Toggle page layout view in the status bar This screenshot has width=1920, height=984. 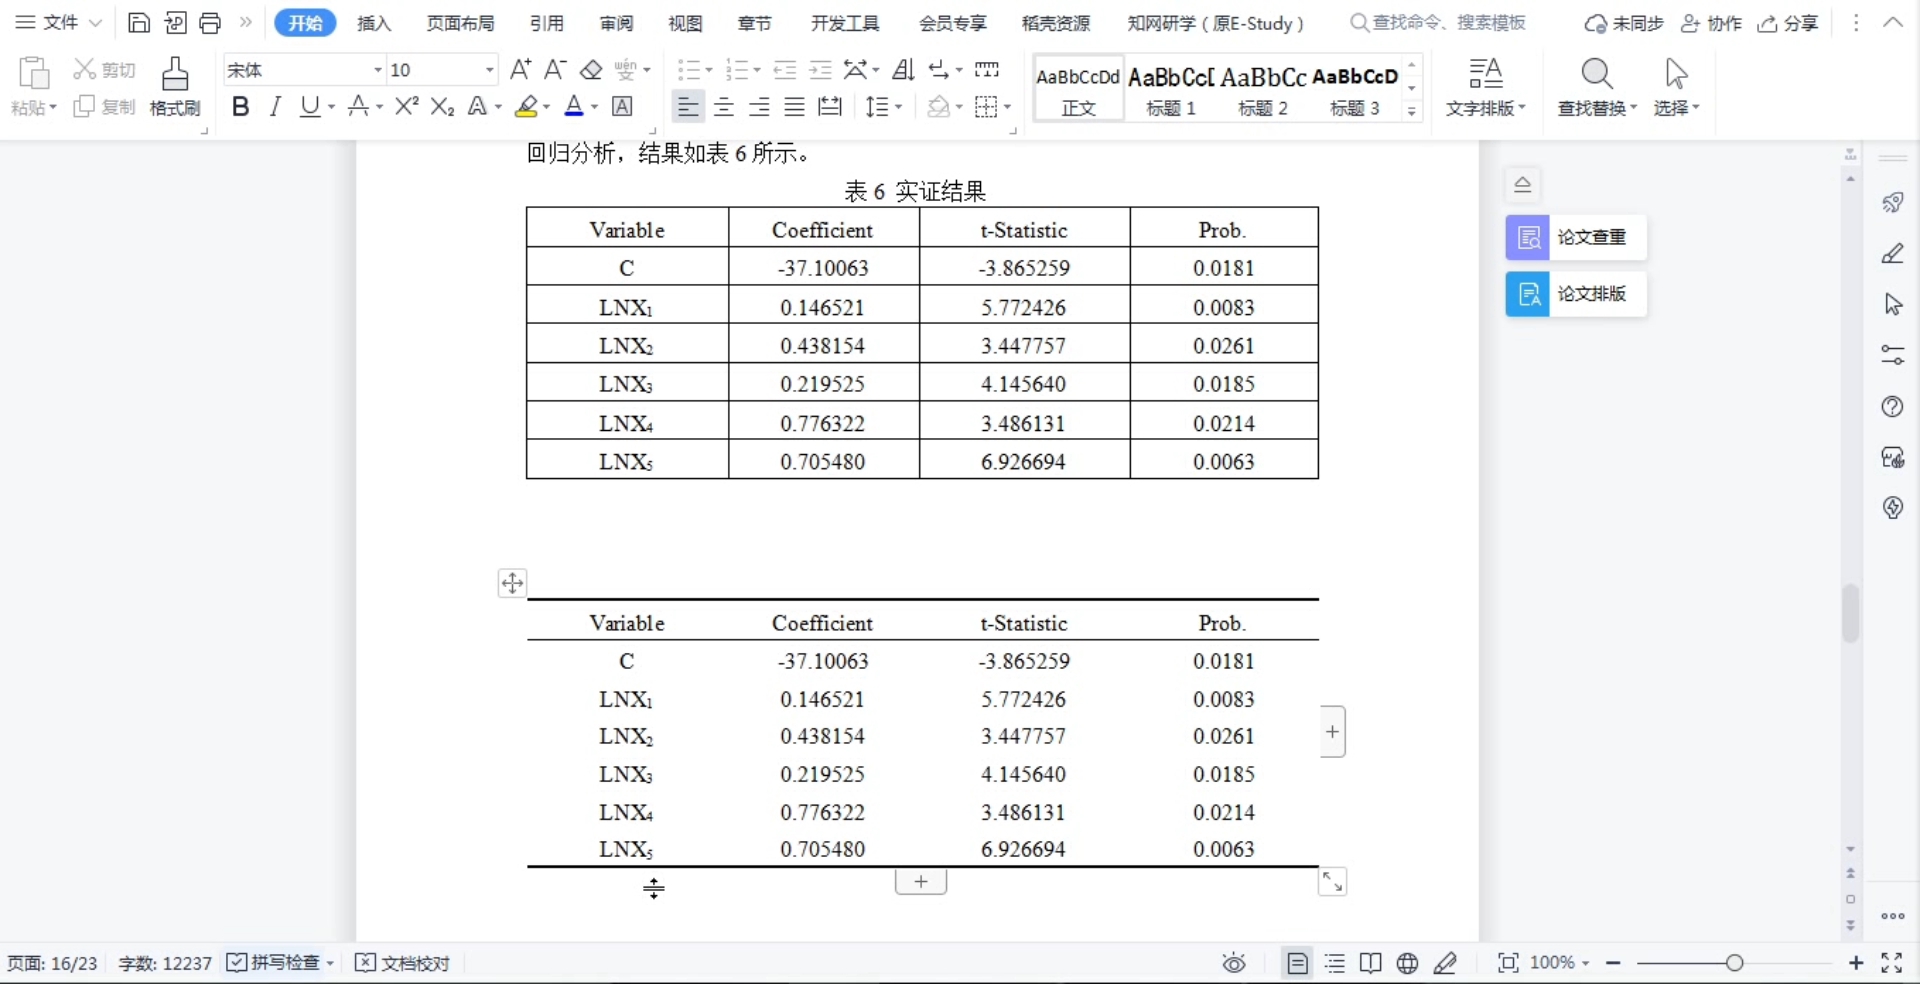pos(1297,963)
